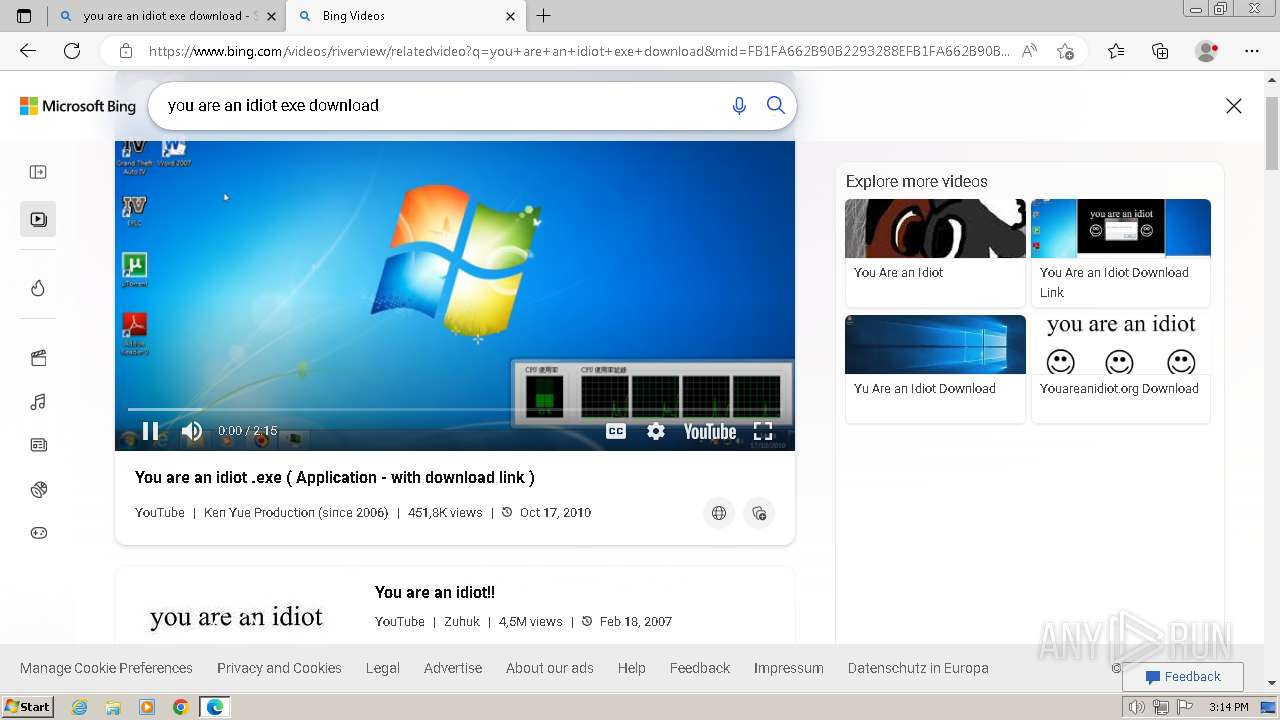The height and width of the screenshot is (720, 1280).
Task: Close the Bing Videos tab
Action: [x=511, y=16]
